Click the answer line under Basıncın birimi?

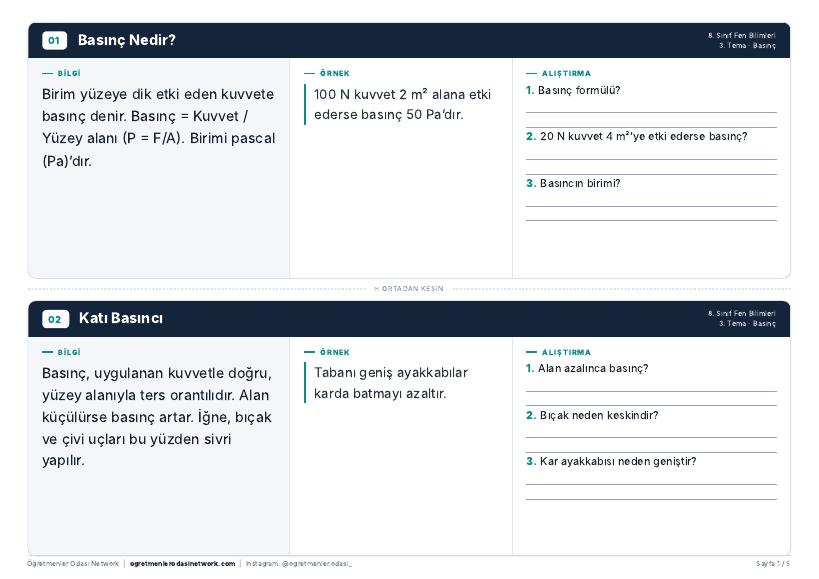[651, 206]
